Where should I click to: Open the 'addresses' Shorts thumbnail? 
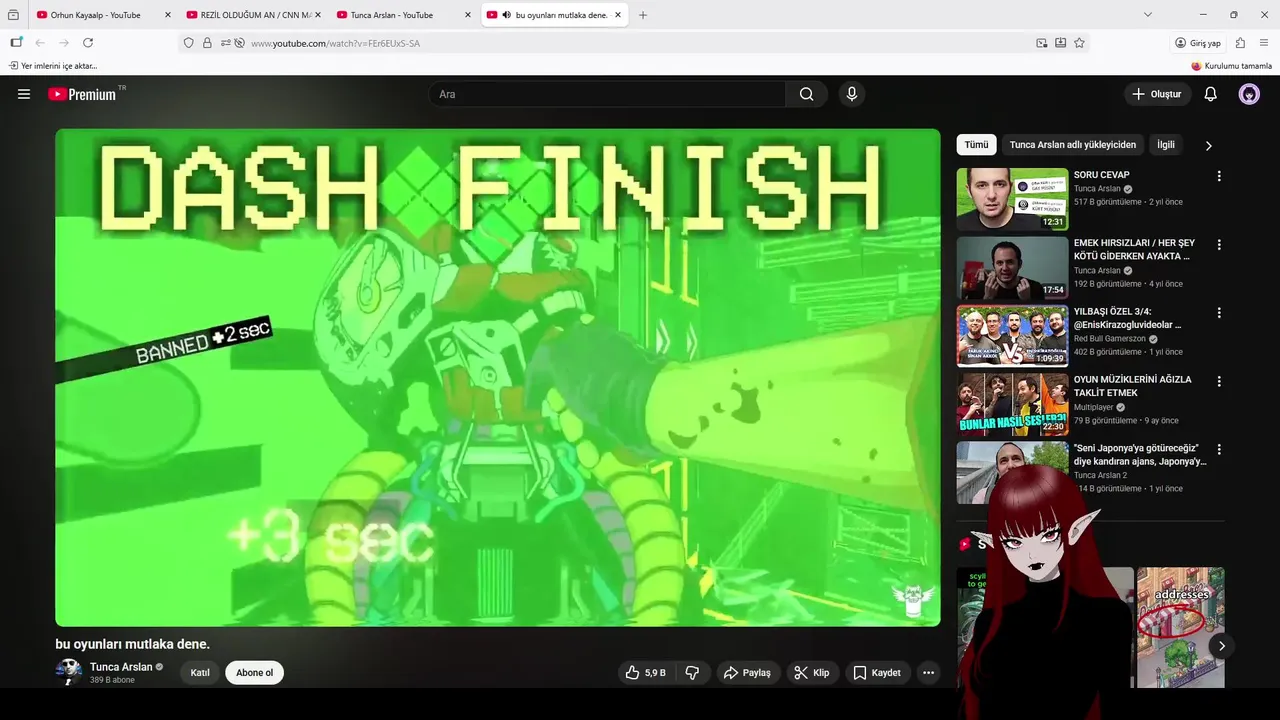pyautogui.click(x=1181, y=627)
